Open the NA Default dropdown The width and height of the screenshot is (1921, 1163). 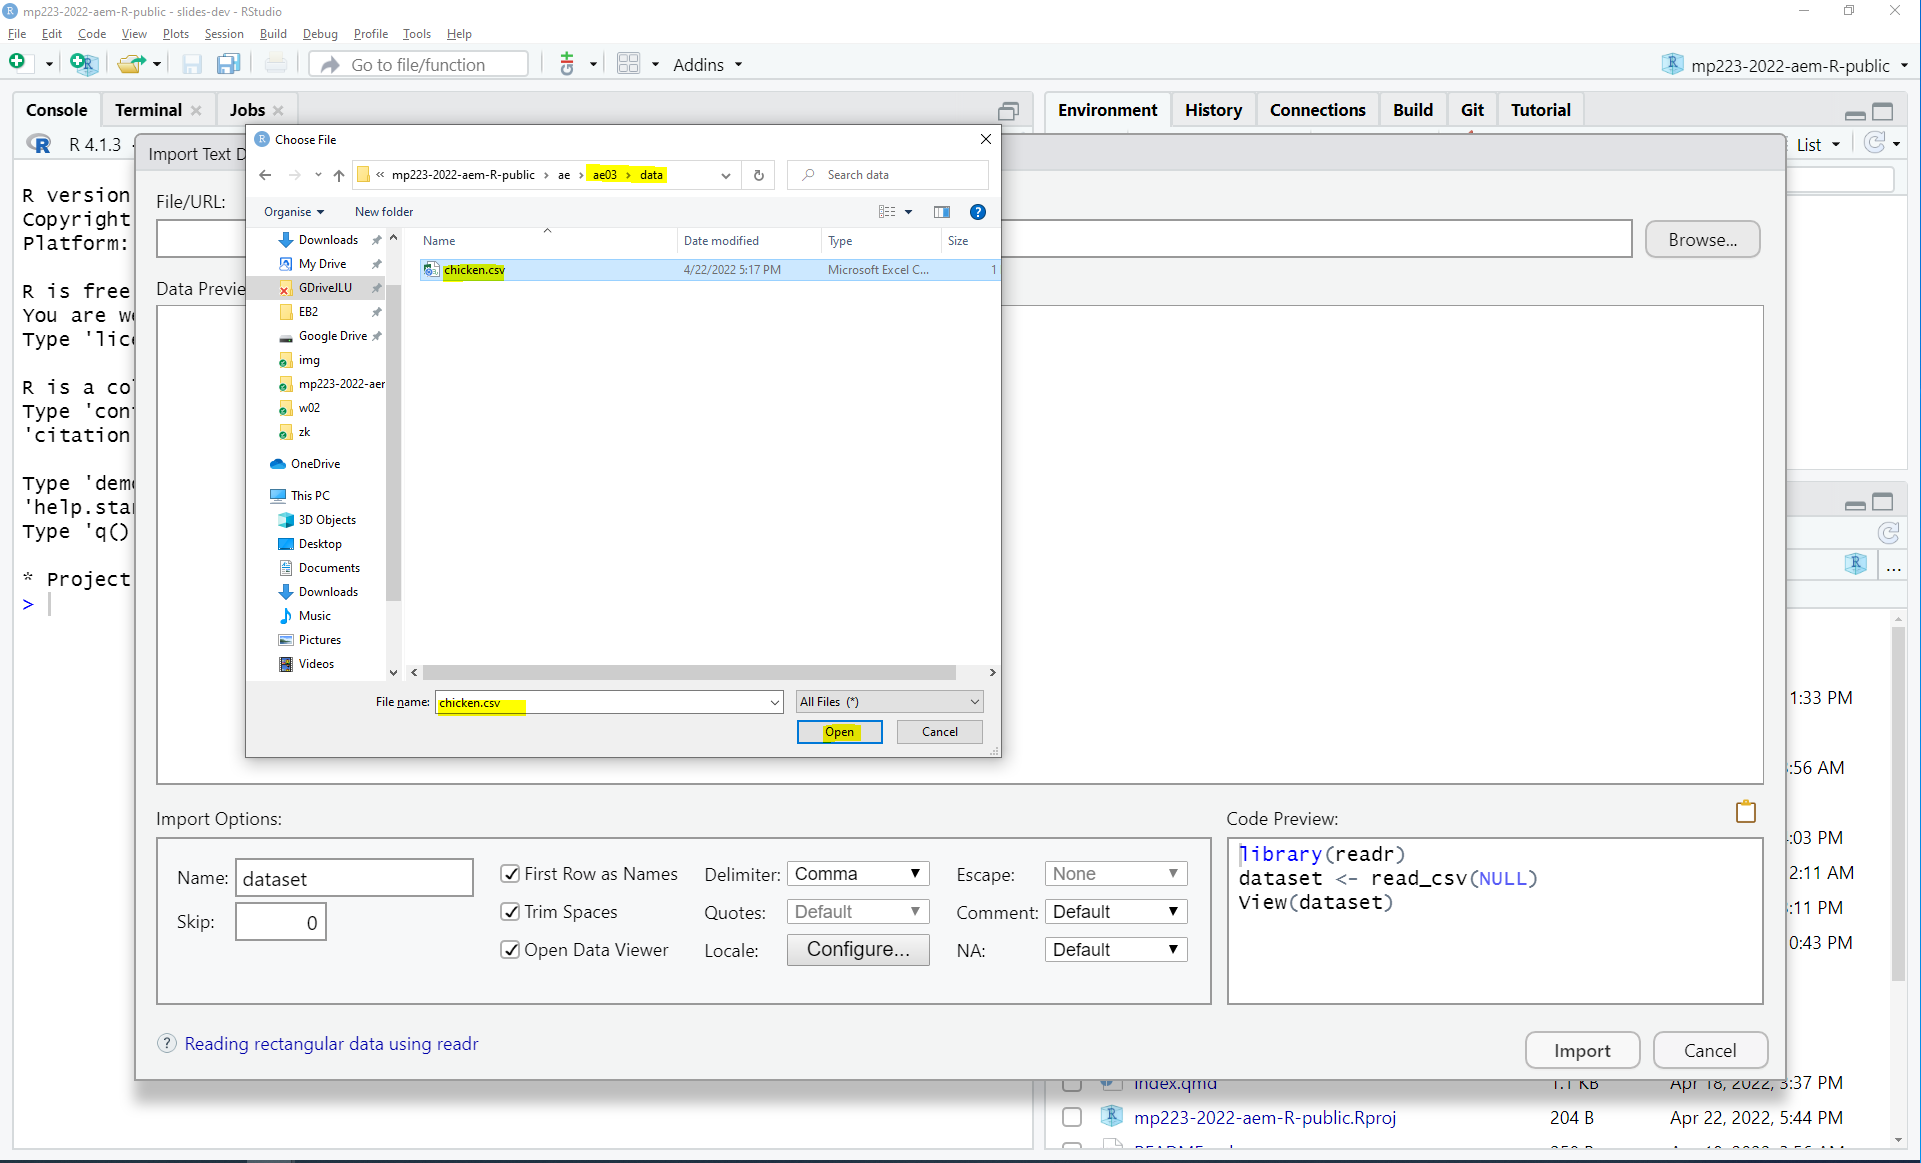(1115, 950)
